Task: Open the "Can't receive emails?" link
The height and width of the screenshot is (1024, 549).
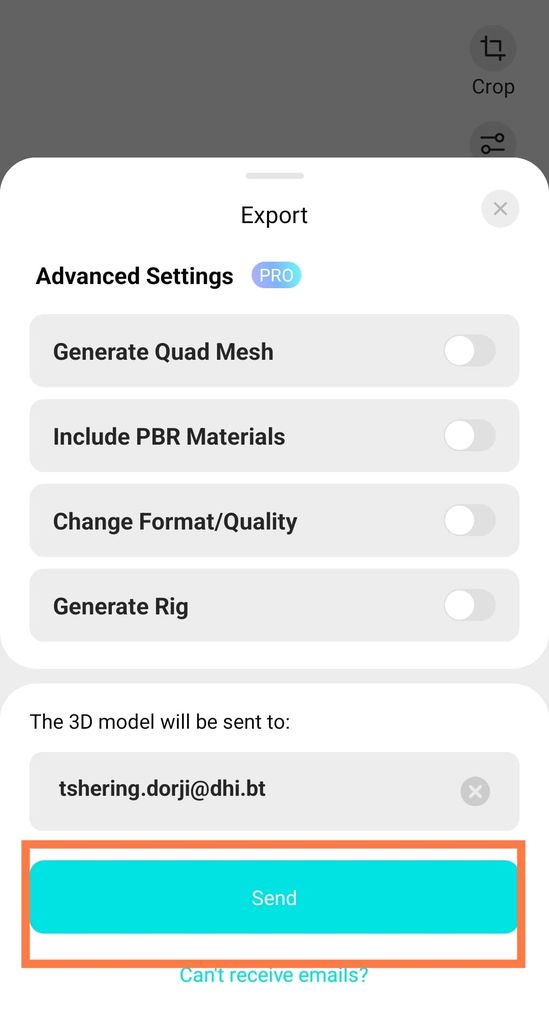Action: tap(274, 975)
